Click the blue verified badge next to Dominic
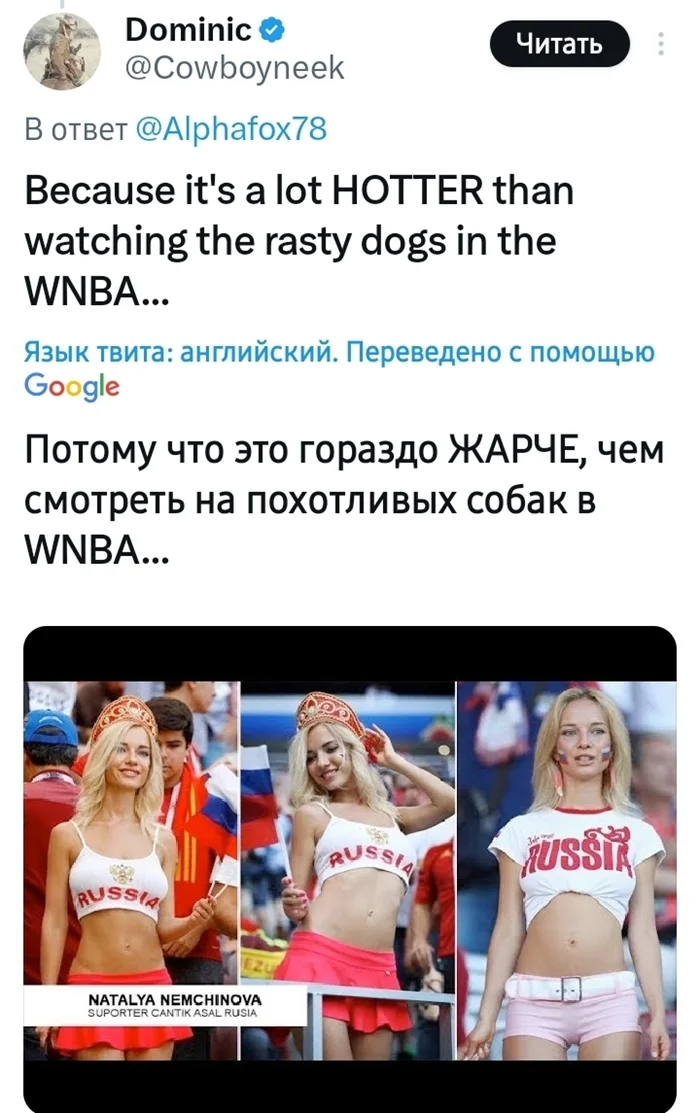The height and width of the screenshot is (1113, 700). (x=272, y=31)
